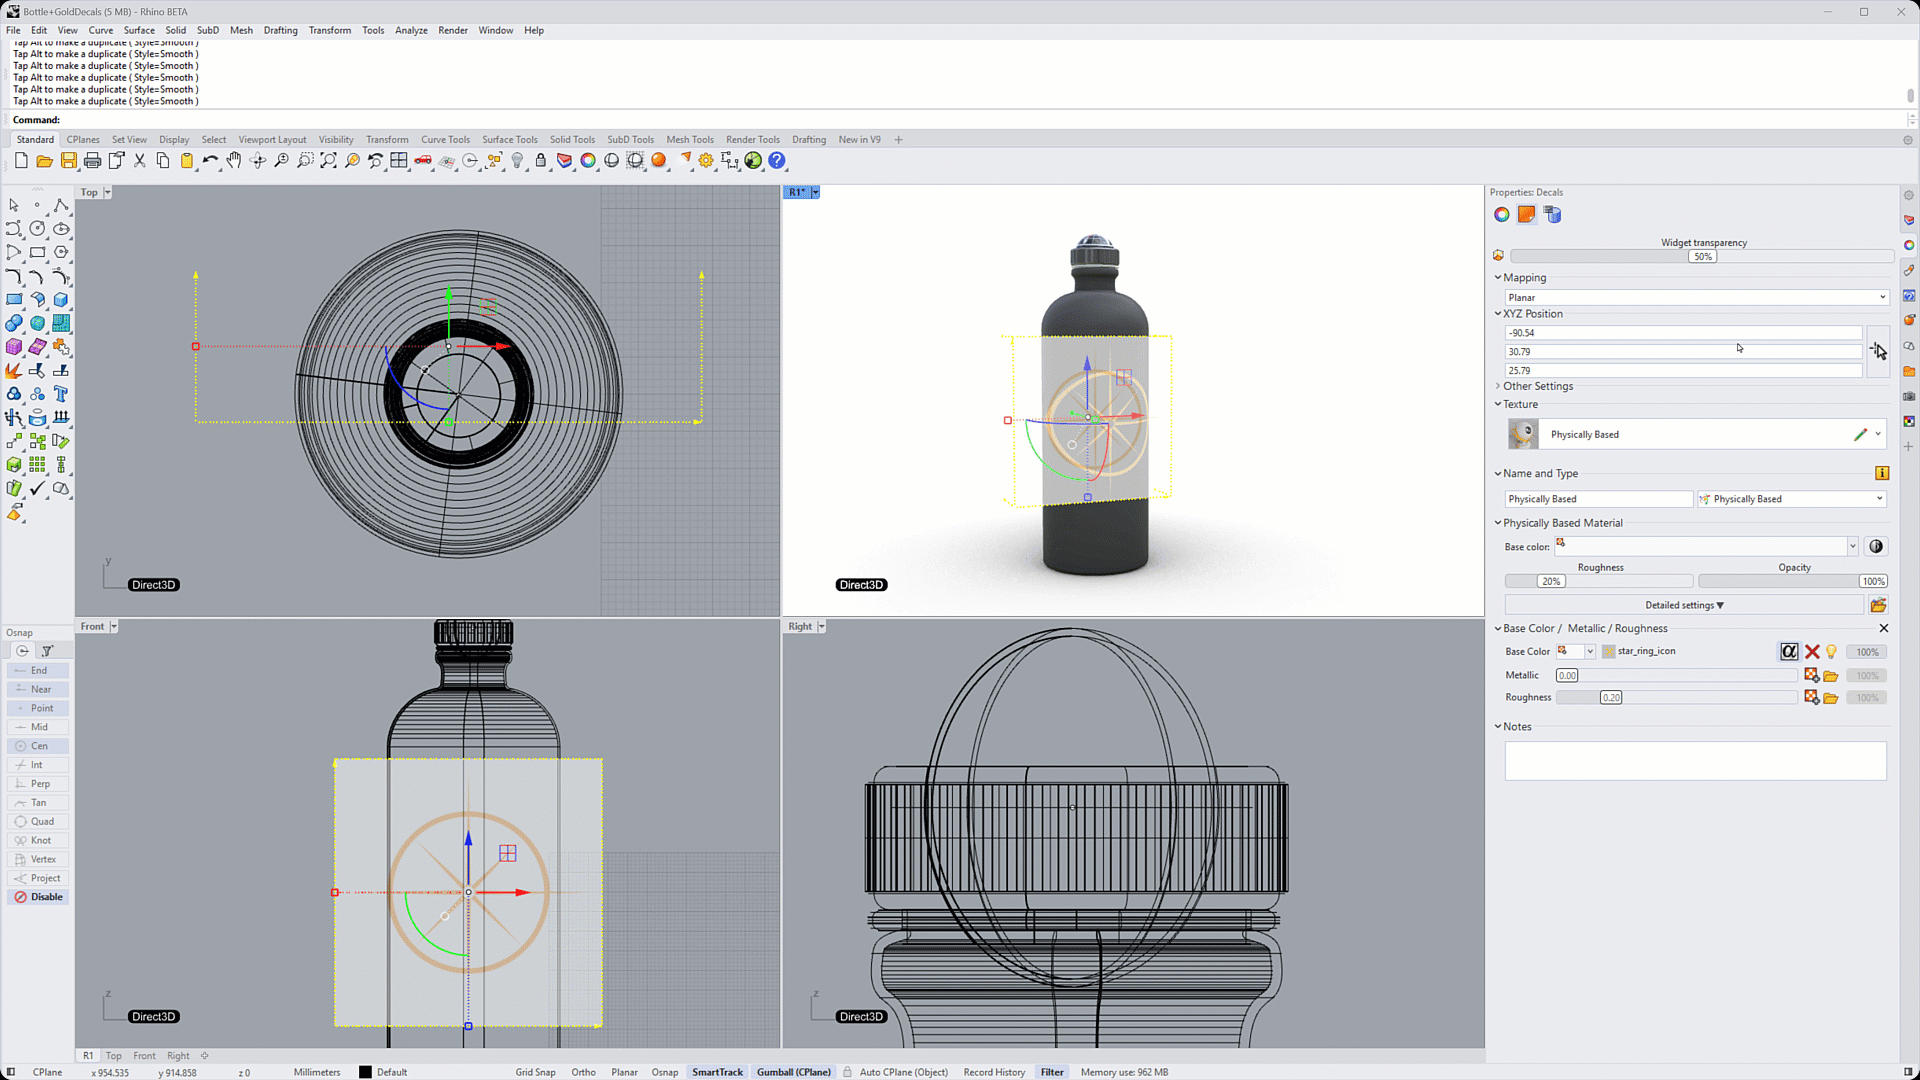The image size is (1920, 1080).
Task: Open the Render menu
Action: pos(453,30)
